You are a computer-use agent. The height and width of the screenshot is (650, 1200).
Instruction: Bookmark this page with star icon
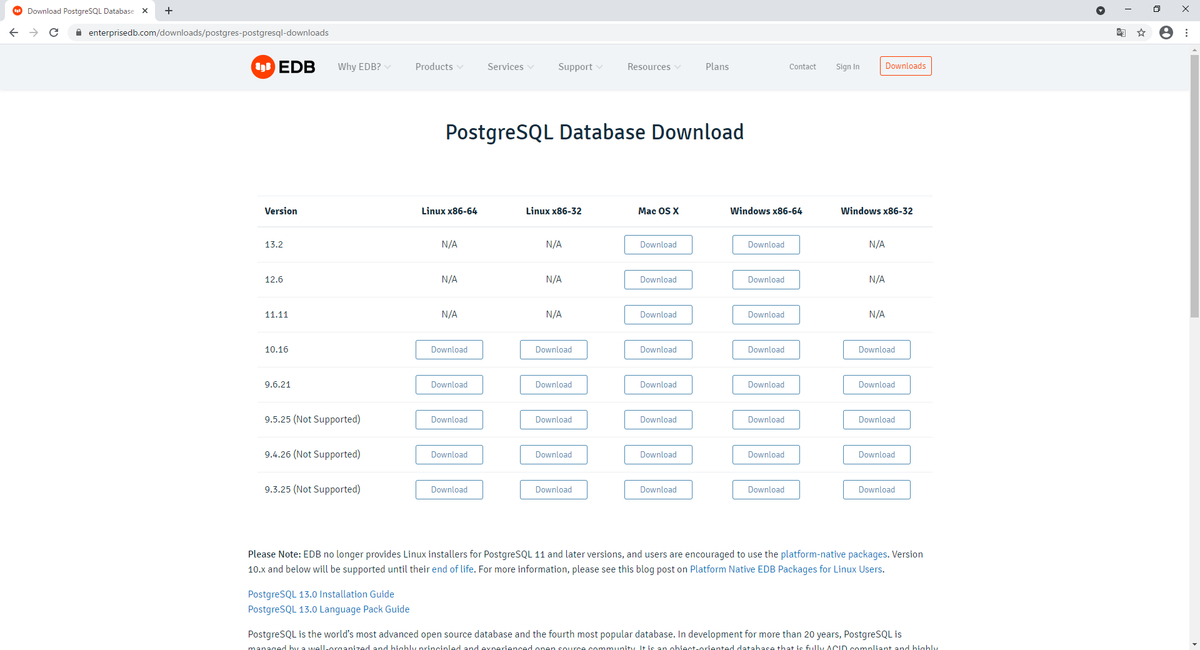[x=1141, y=32]
